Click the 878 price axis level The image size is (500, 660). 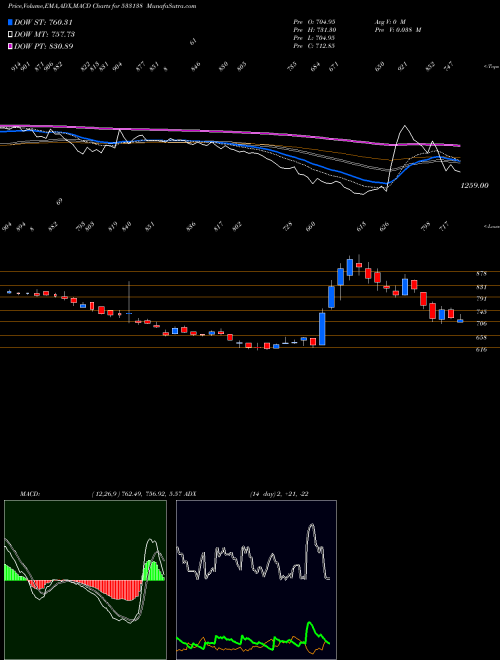[481, 274]
